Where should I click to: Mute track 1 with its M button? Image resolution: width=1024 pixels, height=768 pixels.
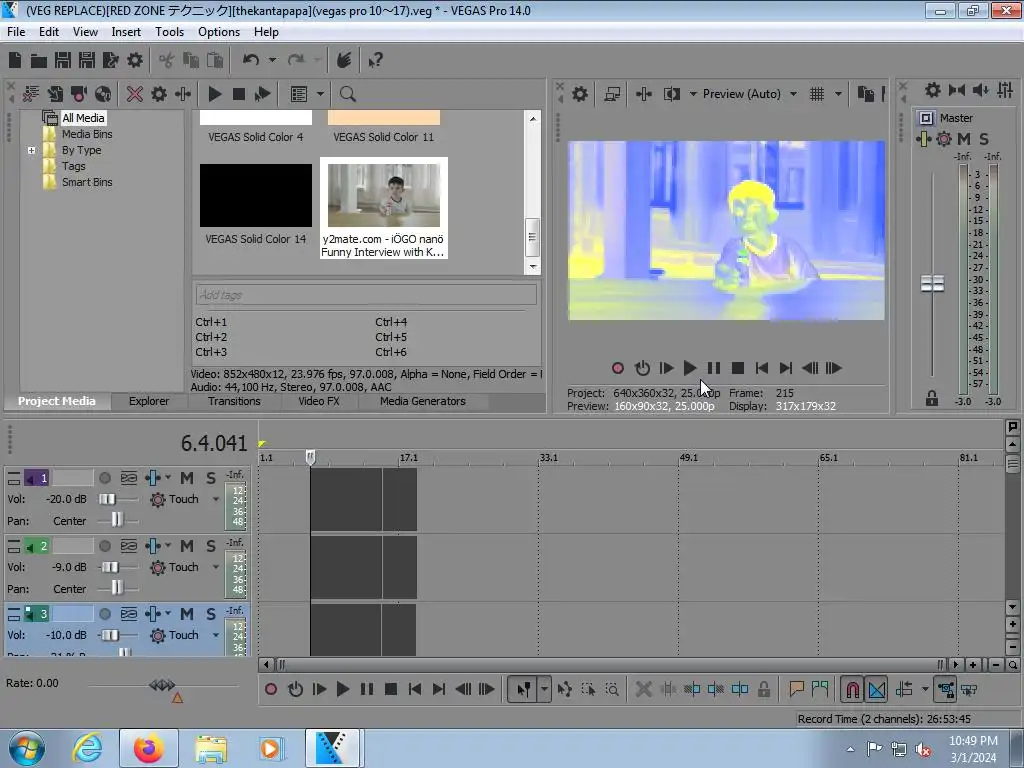click(x=187, y=478)
